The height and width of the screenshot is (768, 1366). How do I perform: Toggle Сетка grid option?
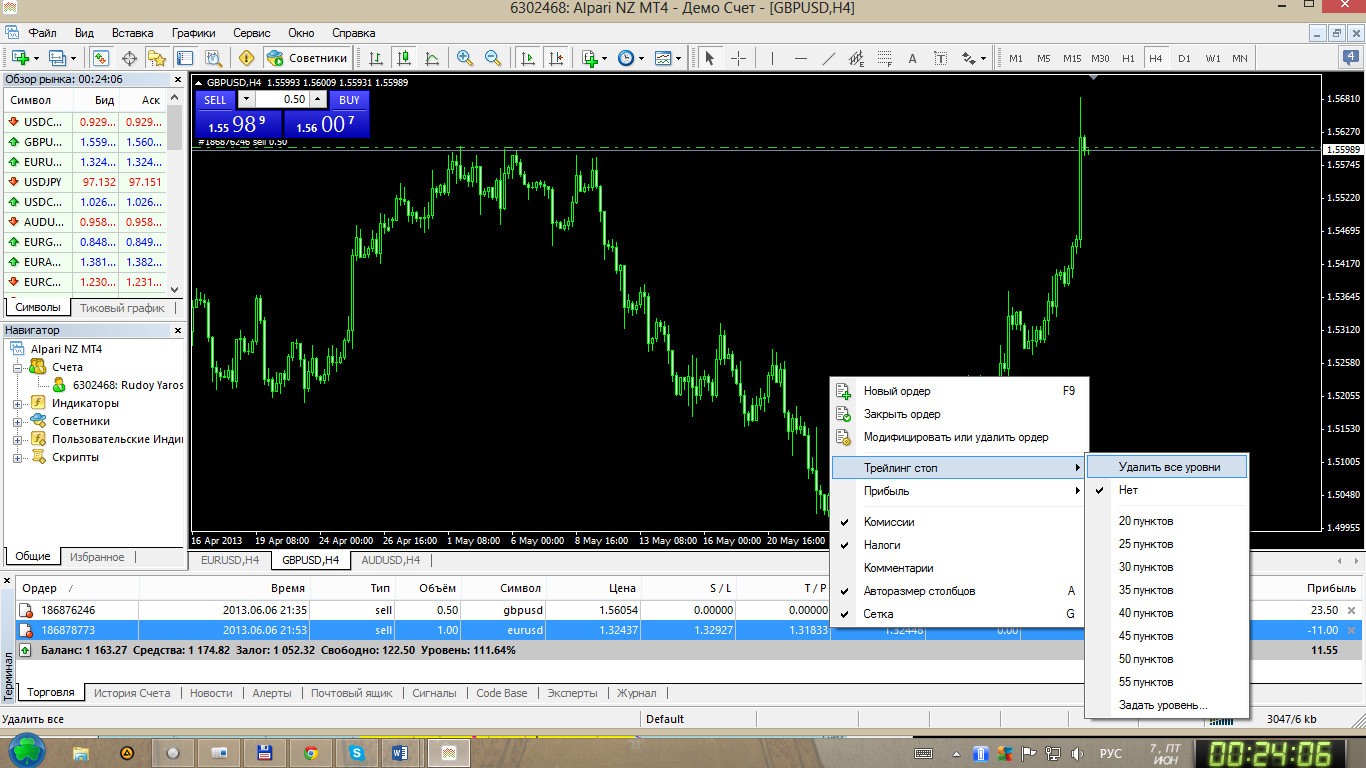tap(878, 614)
